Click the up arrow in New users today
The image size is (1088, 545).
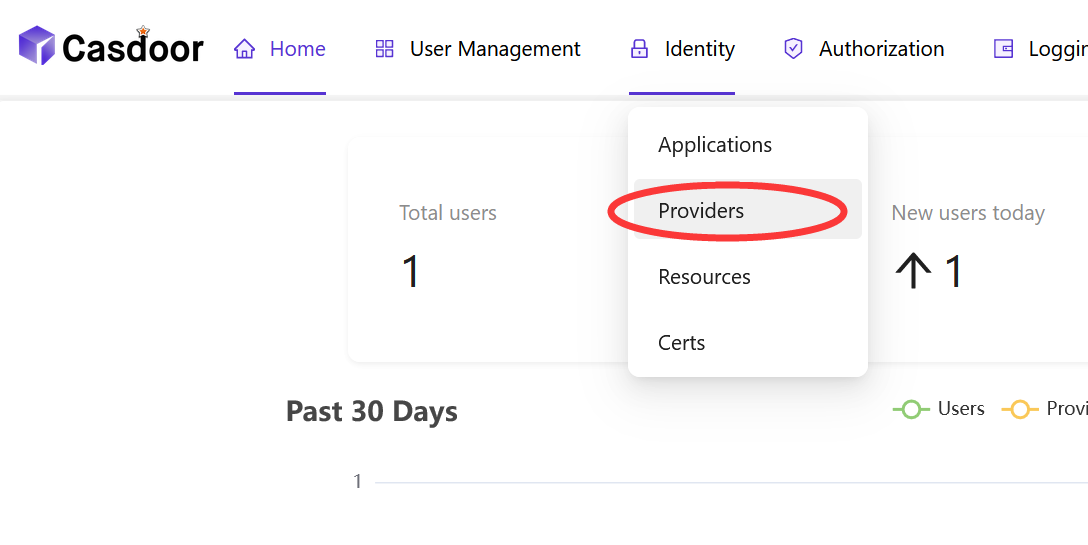(x=913, y=271)
